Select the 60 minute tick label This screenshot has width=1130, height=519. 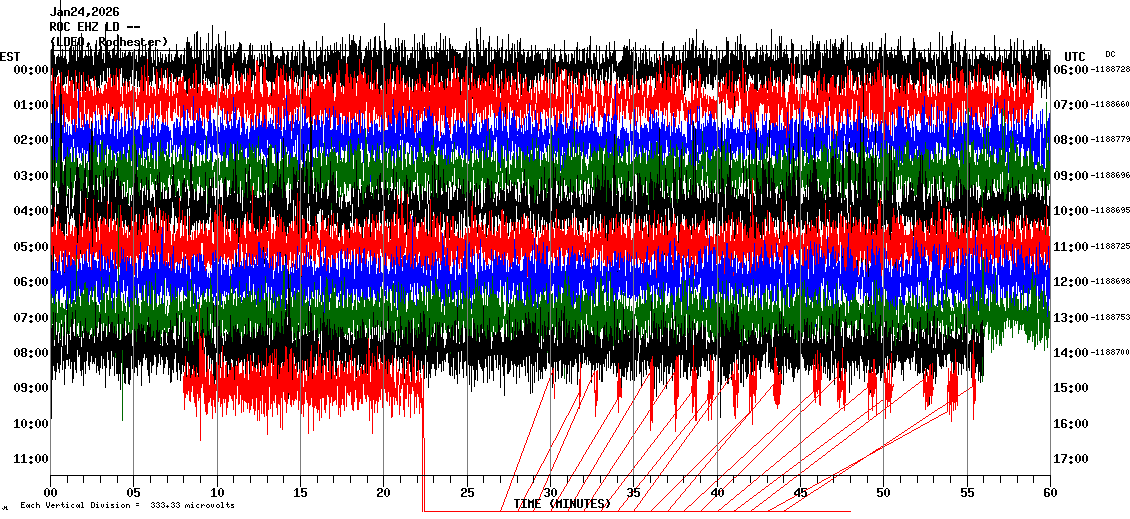(x=1049, y=493)
